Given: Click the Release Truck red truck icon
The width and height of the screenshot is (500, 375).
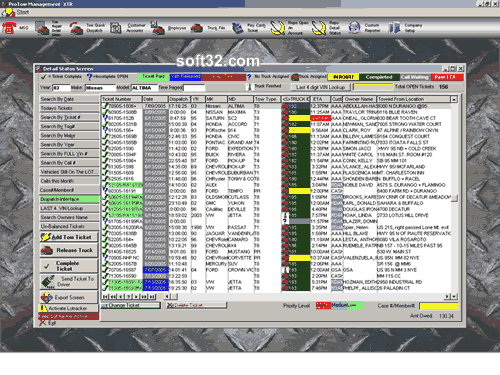Looking at the screenshot, I should coord(47,250).
